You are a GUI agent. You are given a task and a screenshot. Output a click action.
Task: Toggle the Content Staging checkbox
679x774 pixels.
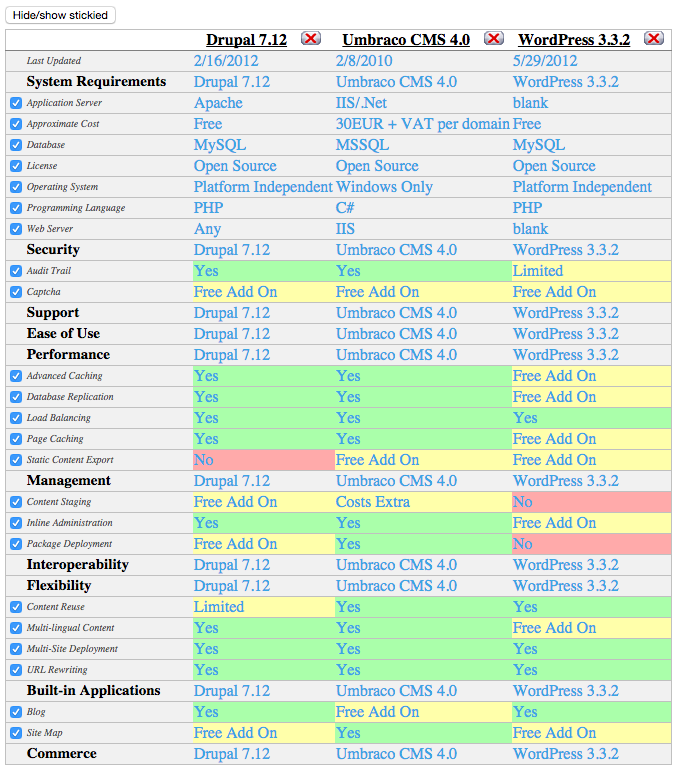coord(16,502)
